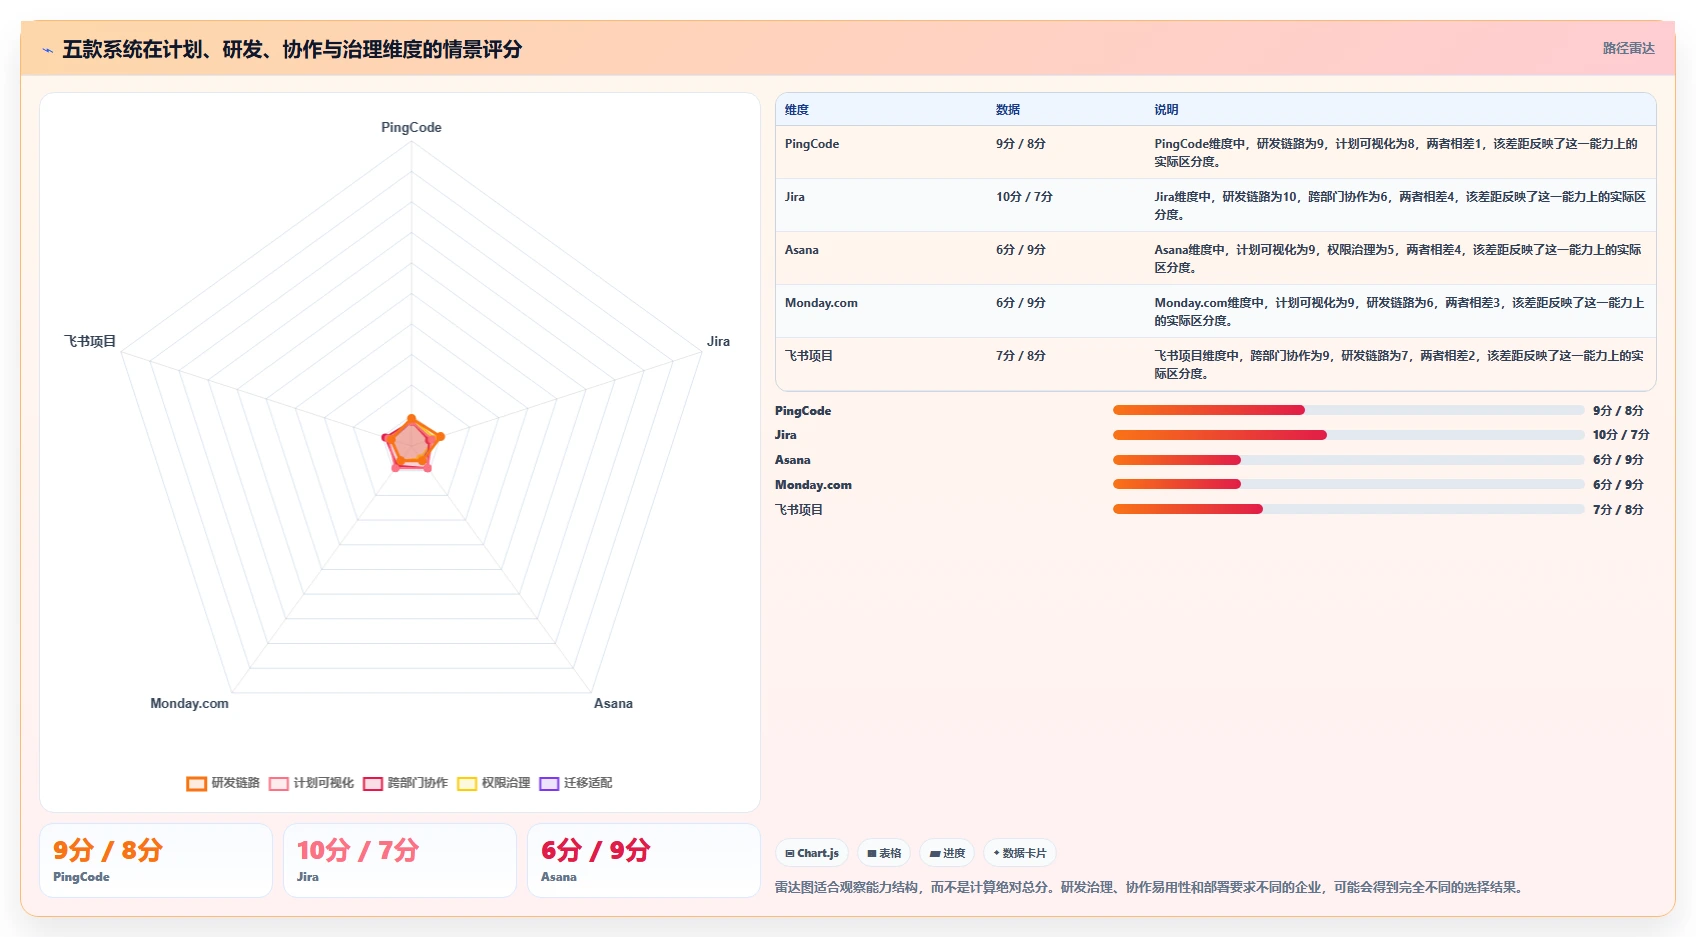Open the Asana 6分 / 9分 stat card

644,860
